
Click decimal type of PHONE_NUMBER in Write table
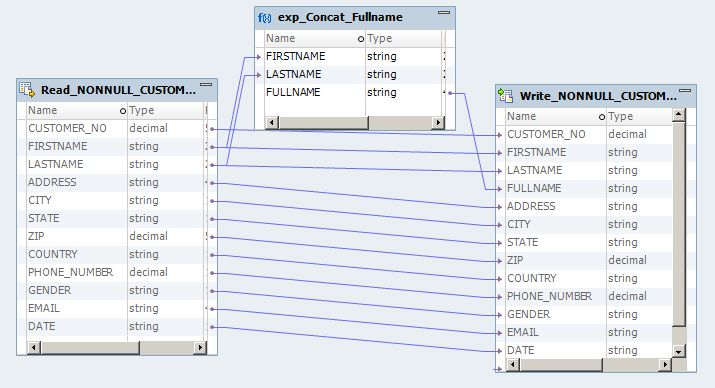(x=627, y=296)
